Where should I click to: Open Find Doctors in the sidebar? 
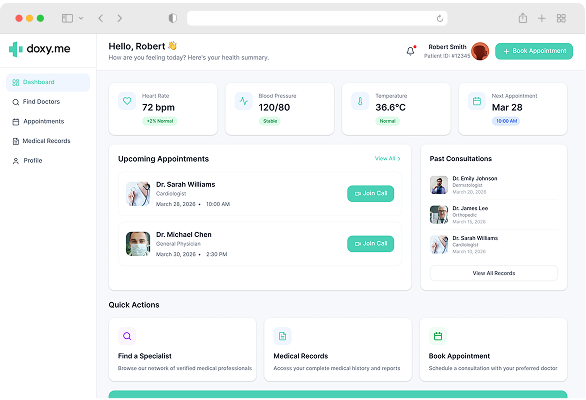[x=48, y=102]
